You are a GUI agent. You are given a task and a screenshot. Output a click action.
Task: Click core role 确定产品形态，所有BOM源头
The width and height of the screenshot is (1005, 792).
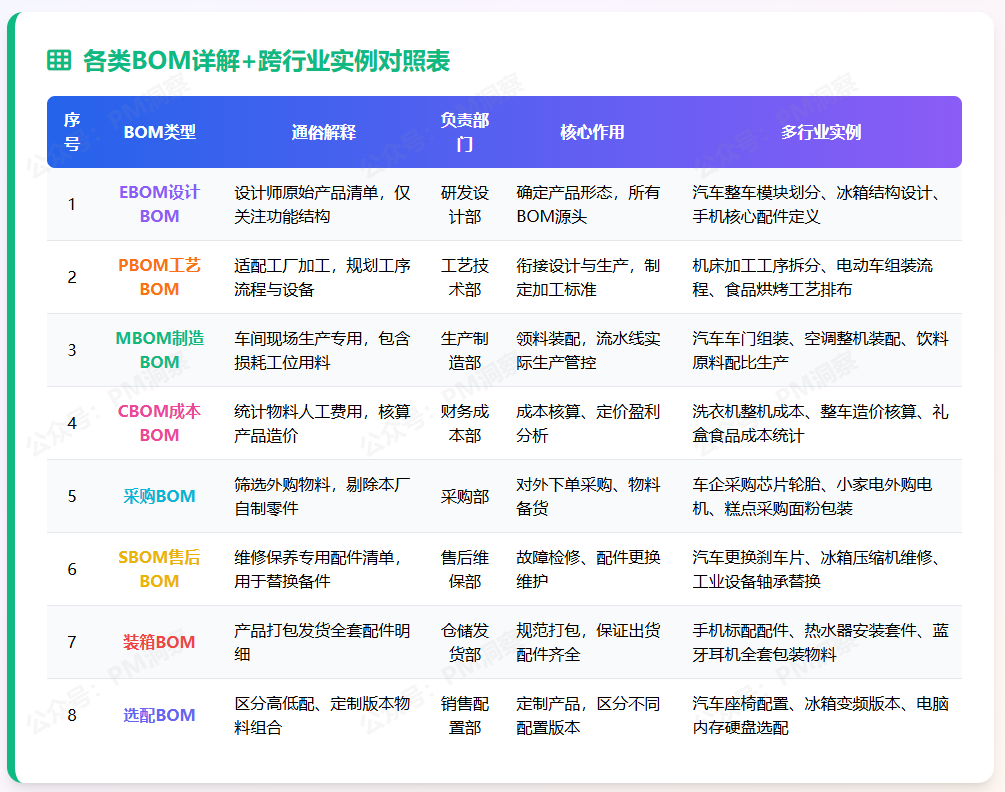588,204
